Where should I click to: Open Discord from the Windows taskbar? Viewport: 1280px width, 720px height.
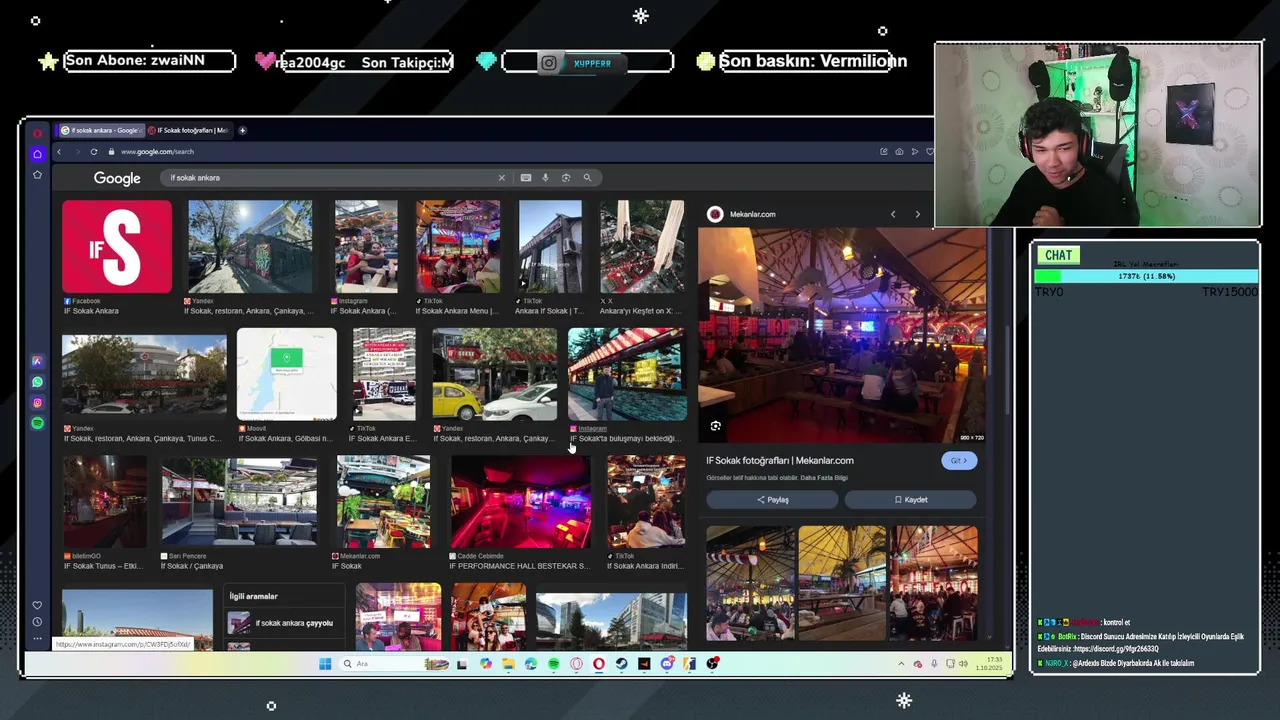tap(667, 664)
